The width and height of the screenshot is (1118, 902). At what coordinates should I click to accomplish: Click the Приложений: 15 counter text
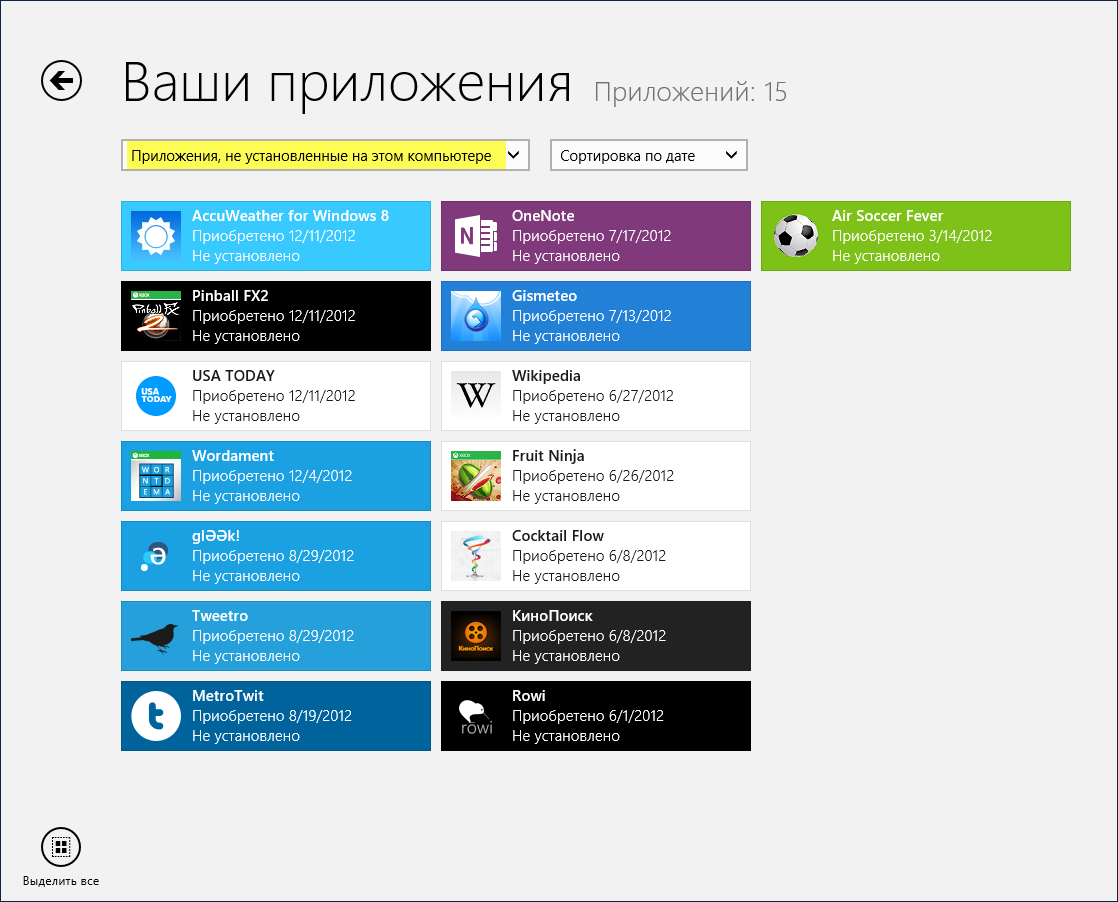690,92
